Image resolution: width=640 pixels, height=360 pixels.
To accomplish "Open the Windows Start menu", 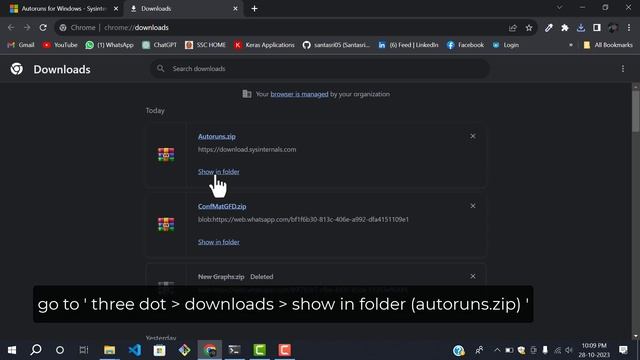I will 12,350.
